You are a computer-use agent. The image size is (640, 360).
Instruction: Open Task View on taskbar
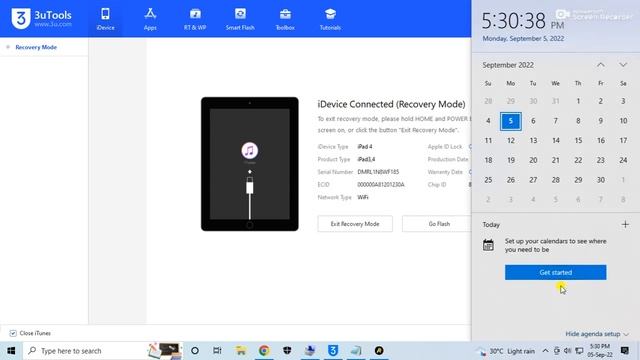click(217, 351)
